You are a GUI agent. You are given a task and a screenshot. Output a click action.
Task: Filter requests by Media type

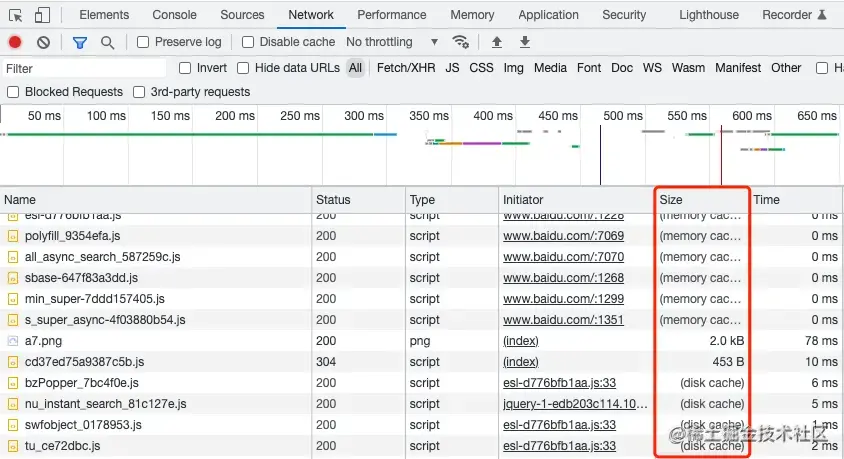(550, 68)
